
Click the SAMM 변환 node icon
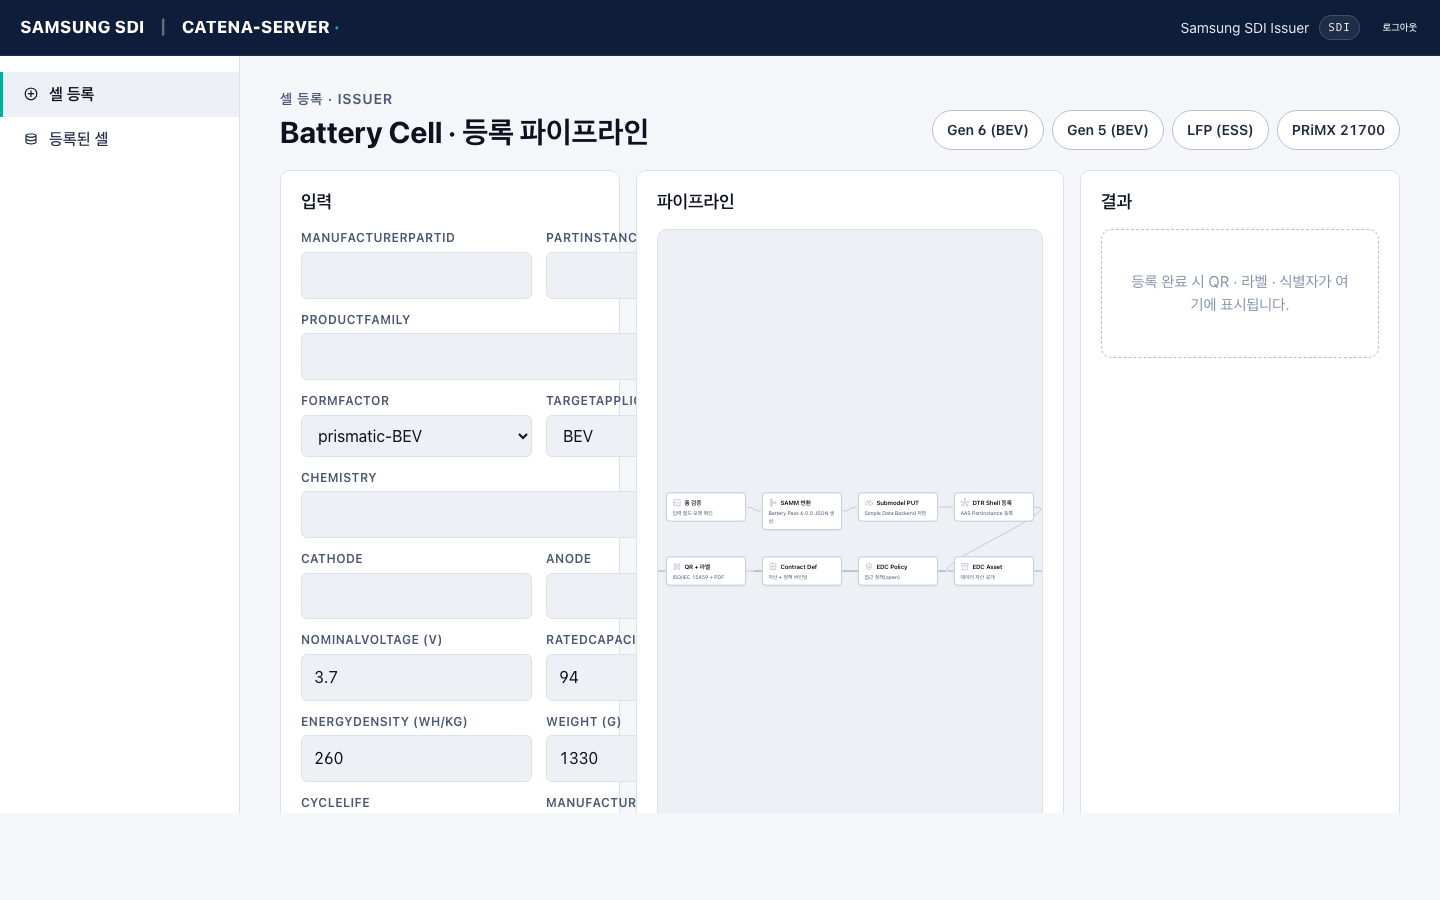point(773,503)
